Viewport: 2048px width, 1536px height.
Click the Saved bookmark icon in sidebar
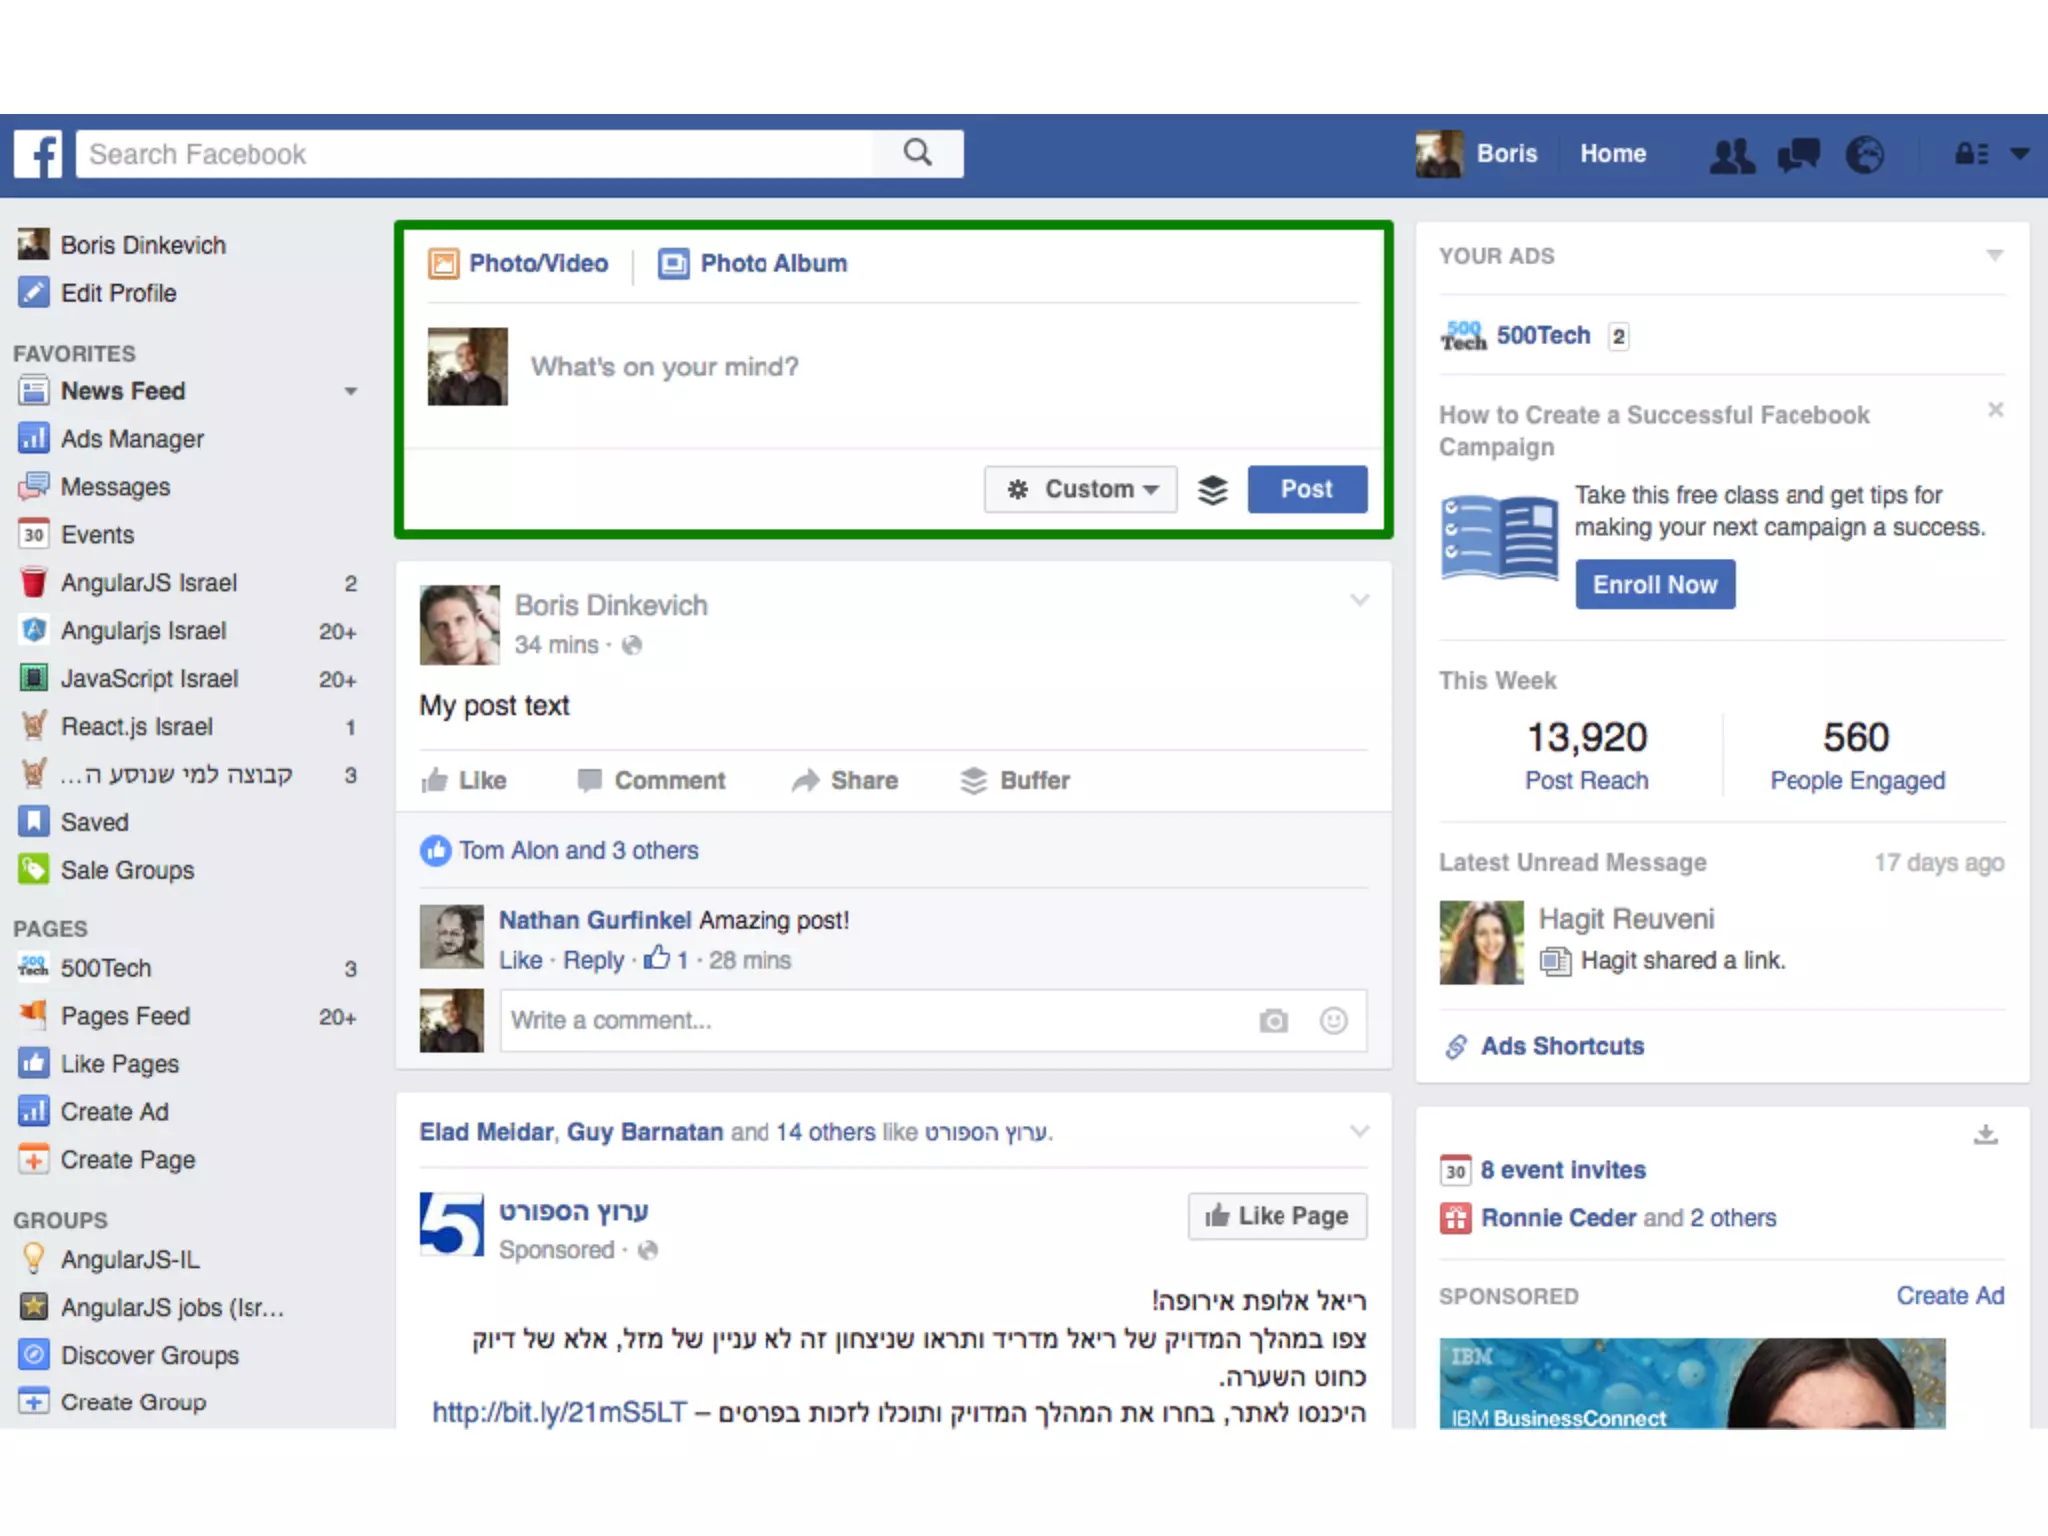tap(34, 821)
